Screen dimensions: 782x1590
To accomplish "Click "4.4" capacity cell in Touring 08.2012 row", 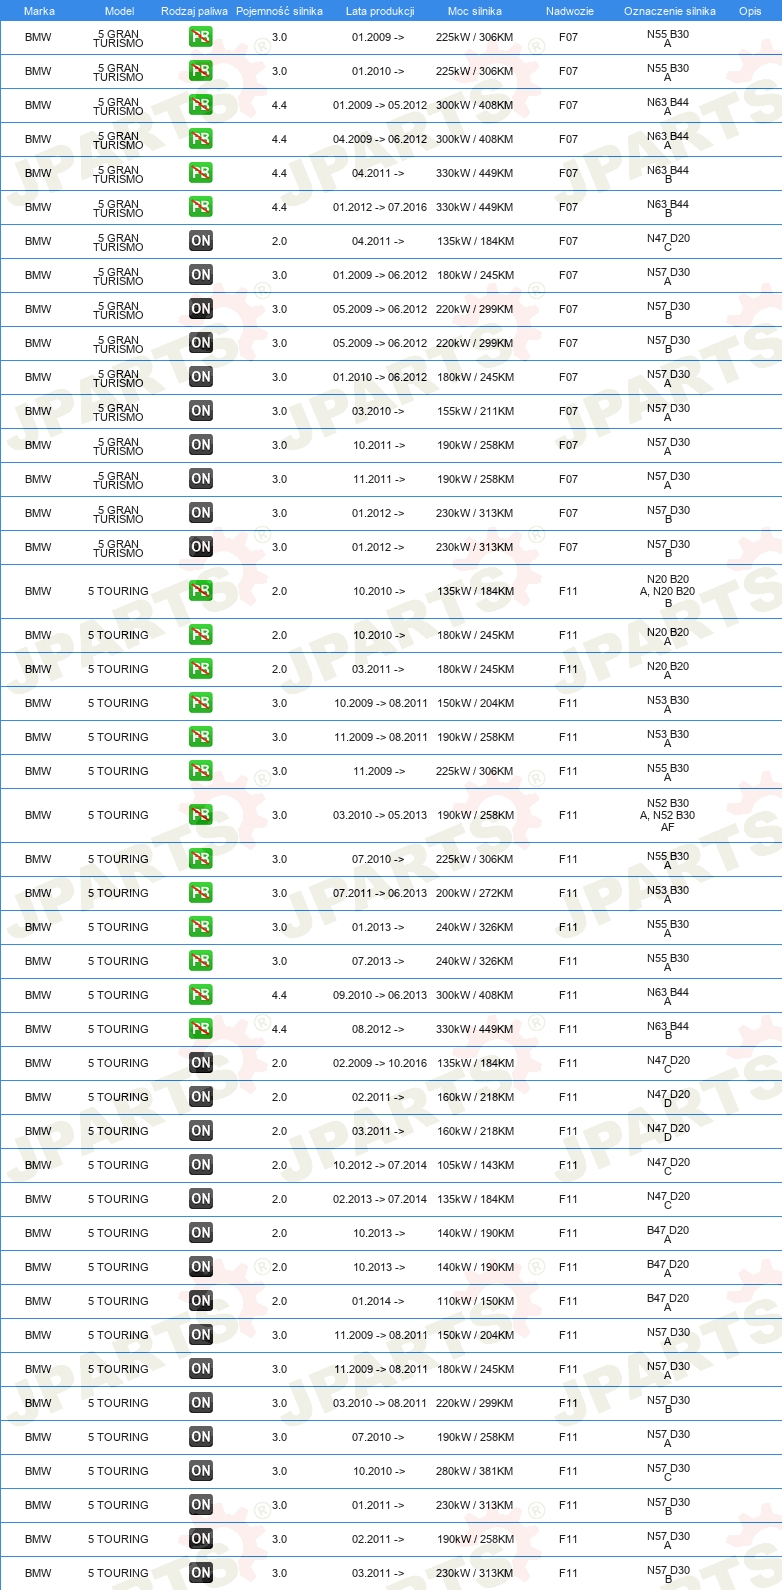I will click(x=279, y=1029).
